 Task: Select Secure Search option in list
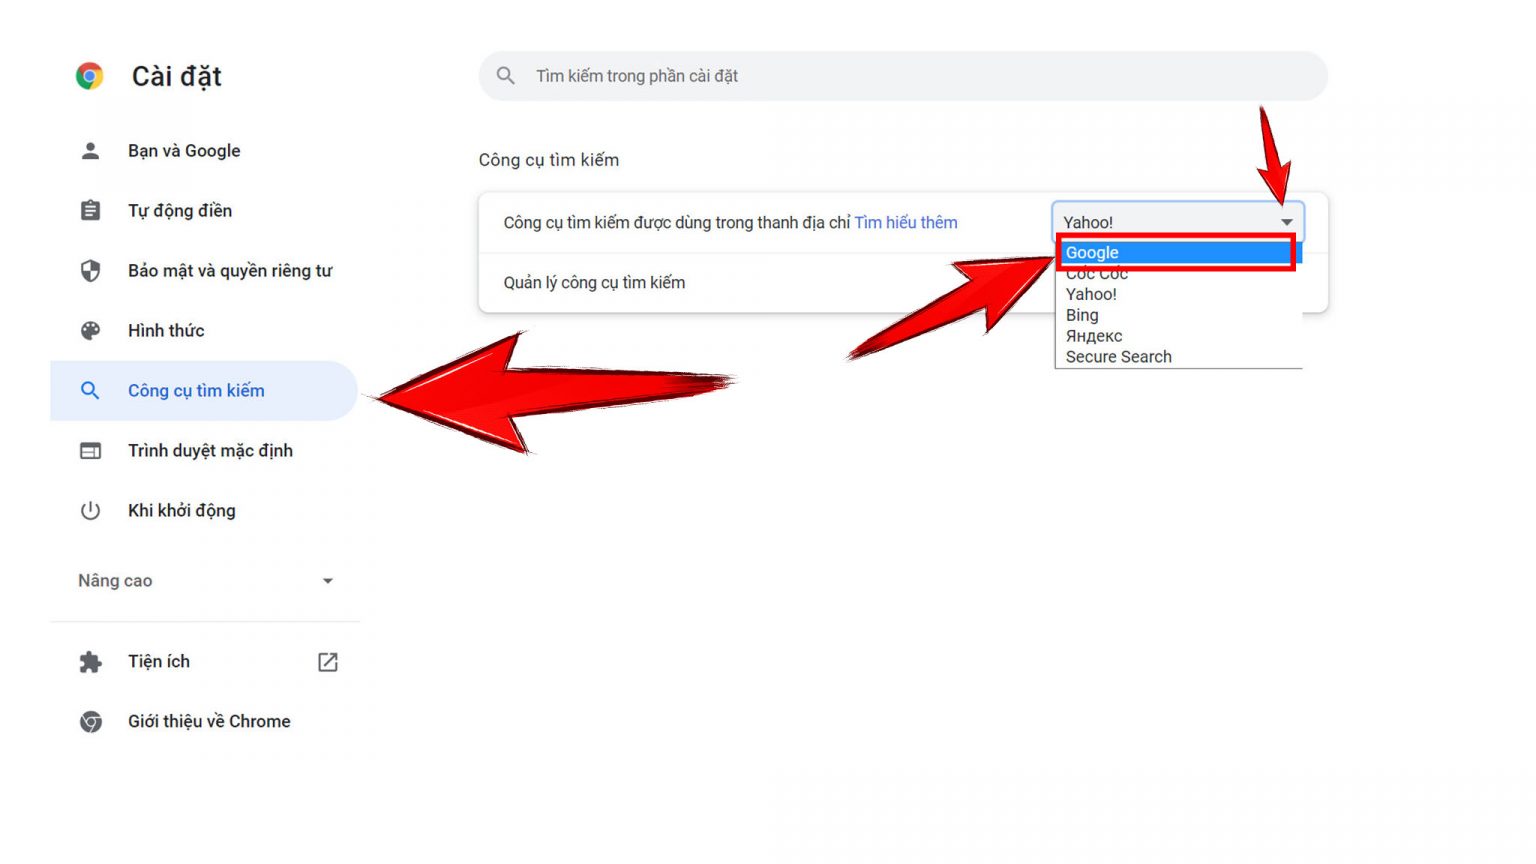[1118, 357]
